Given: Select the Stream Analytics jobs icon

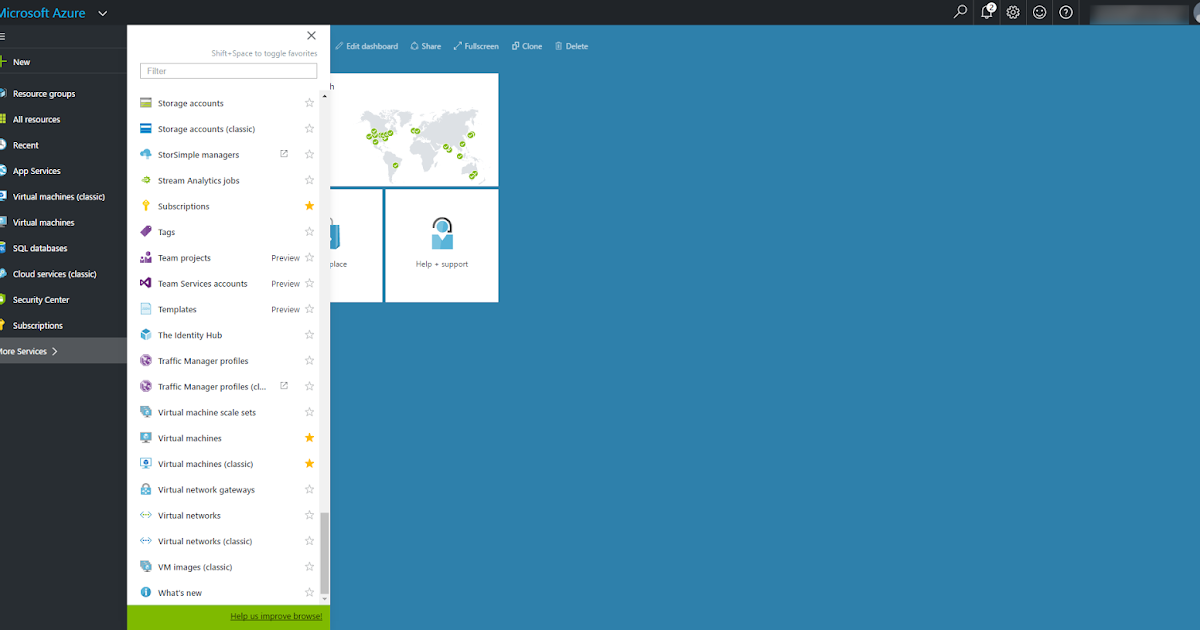Looking at the screenshot, I should pos(144,180).
